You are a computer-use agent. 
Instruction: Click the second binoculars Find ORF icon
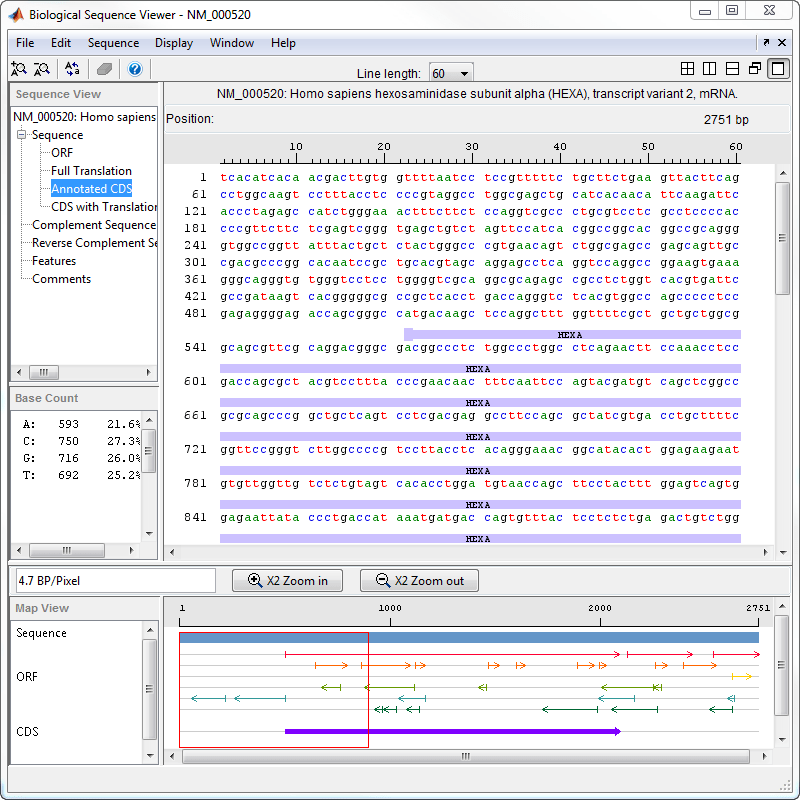[42, 69]
